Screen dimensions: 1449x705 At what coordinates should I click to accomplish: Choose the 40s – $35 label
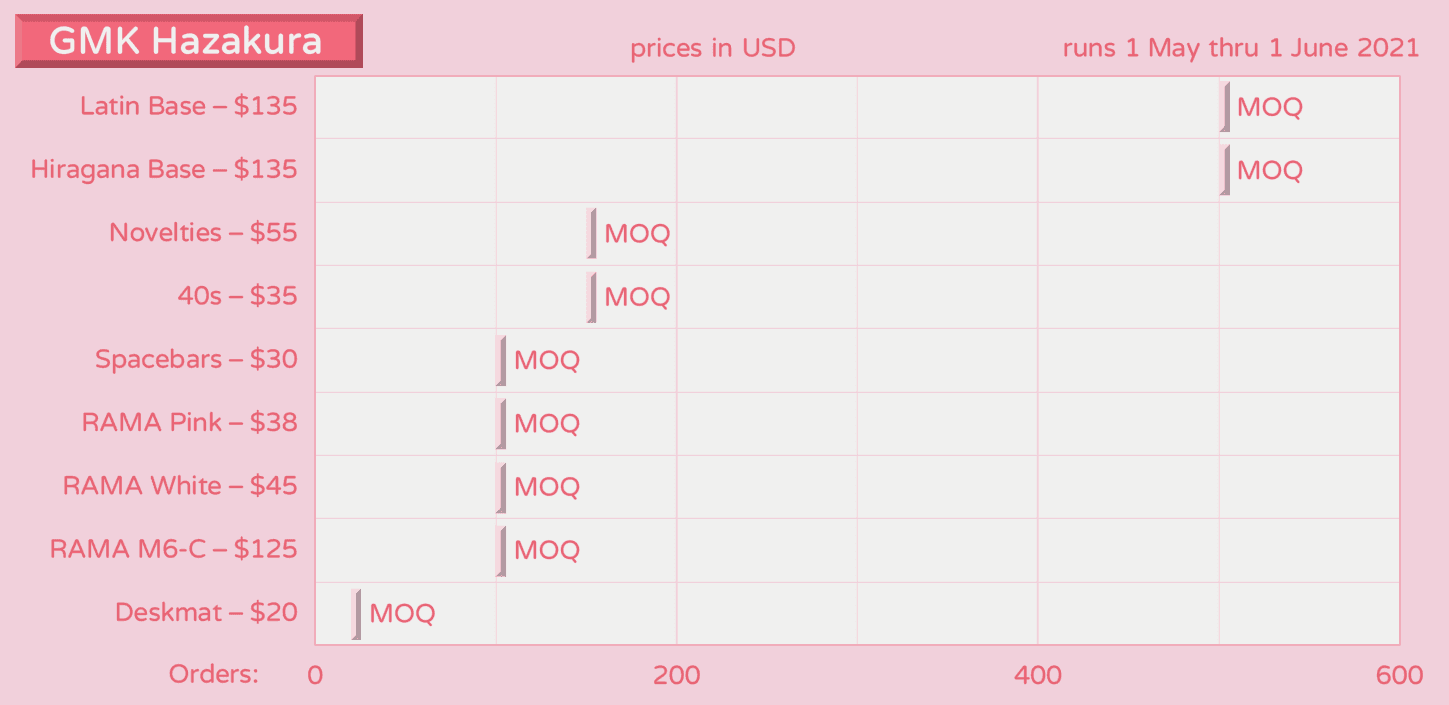237,296
